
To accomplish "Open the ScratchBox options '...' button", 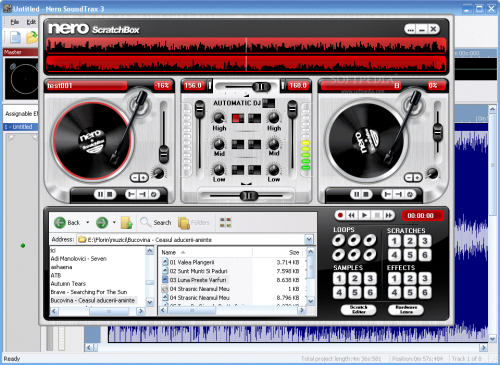I will pyautogui.click(x=410, y=30).
